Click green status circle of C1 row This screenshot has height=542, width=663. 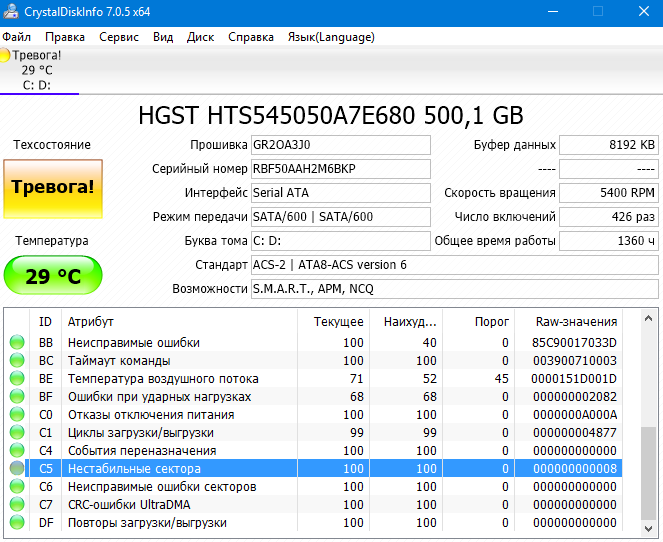17,433
